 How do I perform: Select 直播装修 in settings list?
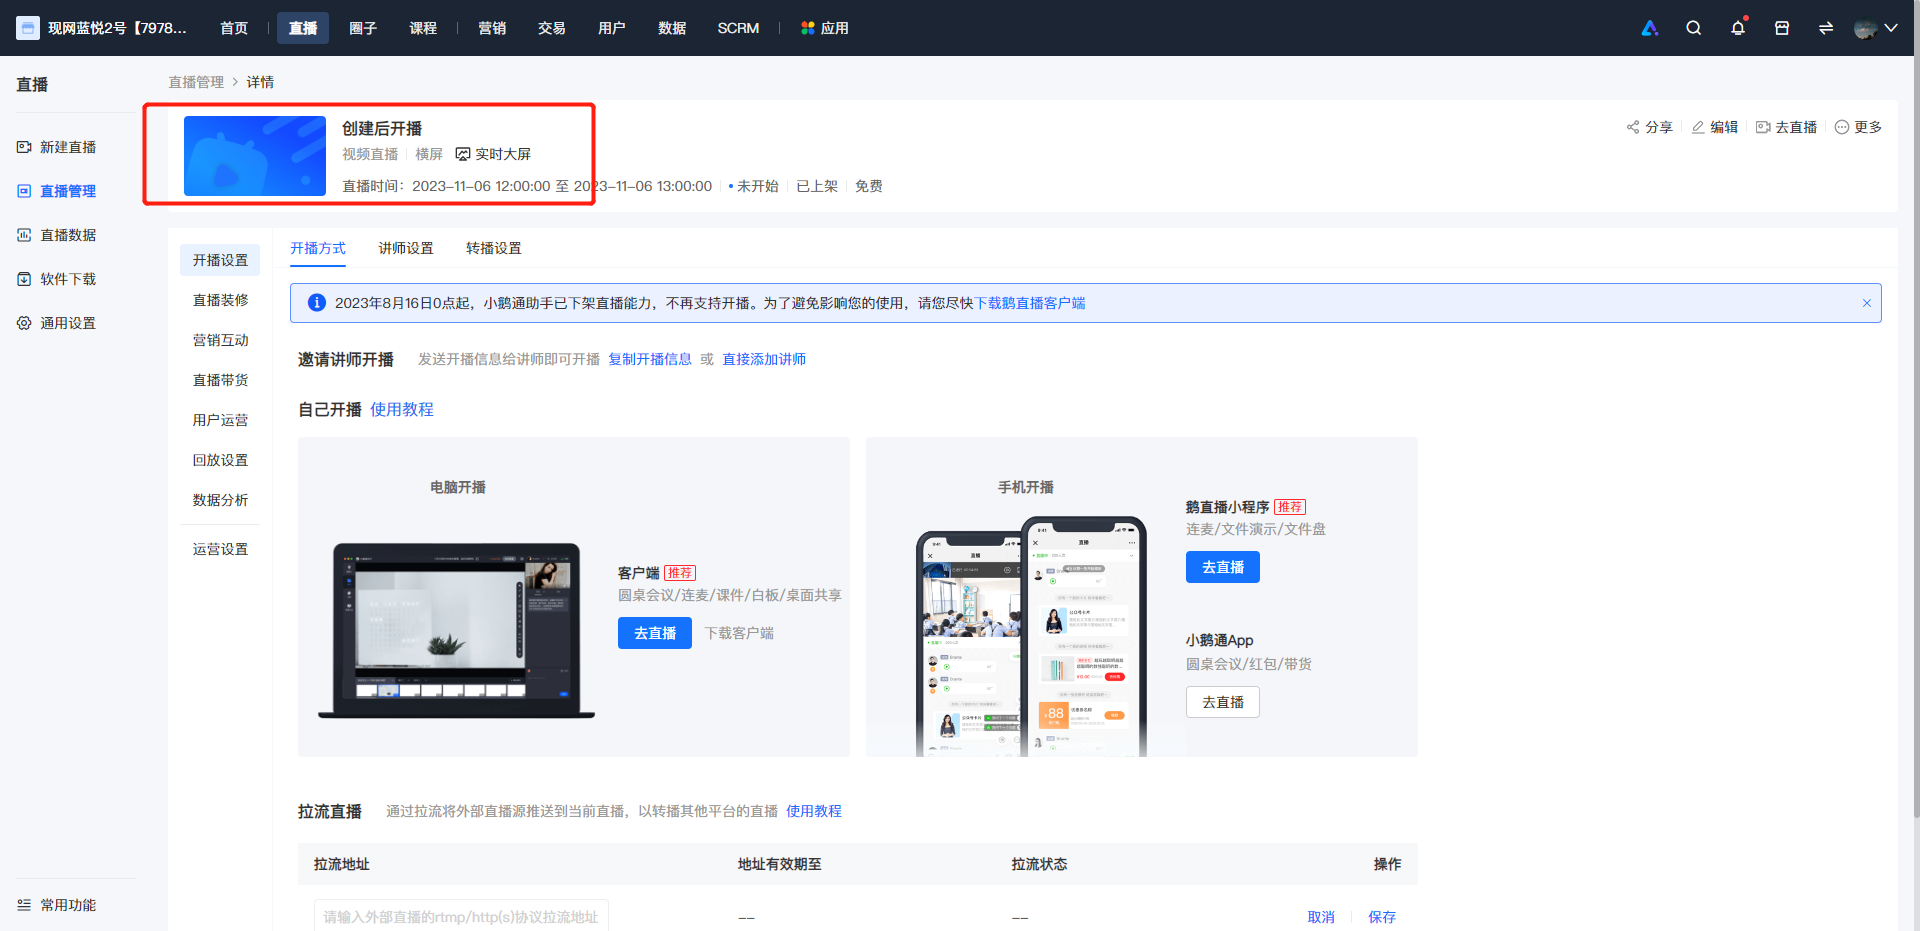pyautogui.click(x=220, y=300)
